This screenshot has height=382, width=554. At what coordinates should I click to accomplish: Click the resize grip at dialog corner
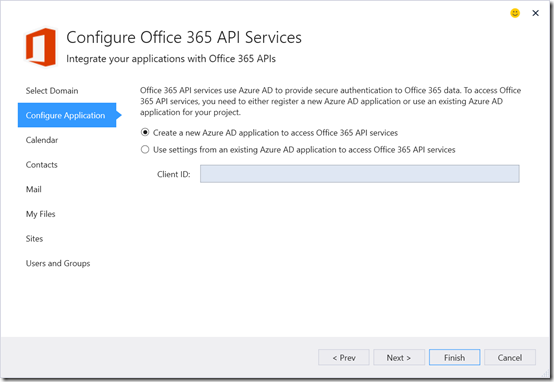[545, 373]
